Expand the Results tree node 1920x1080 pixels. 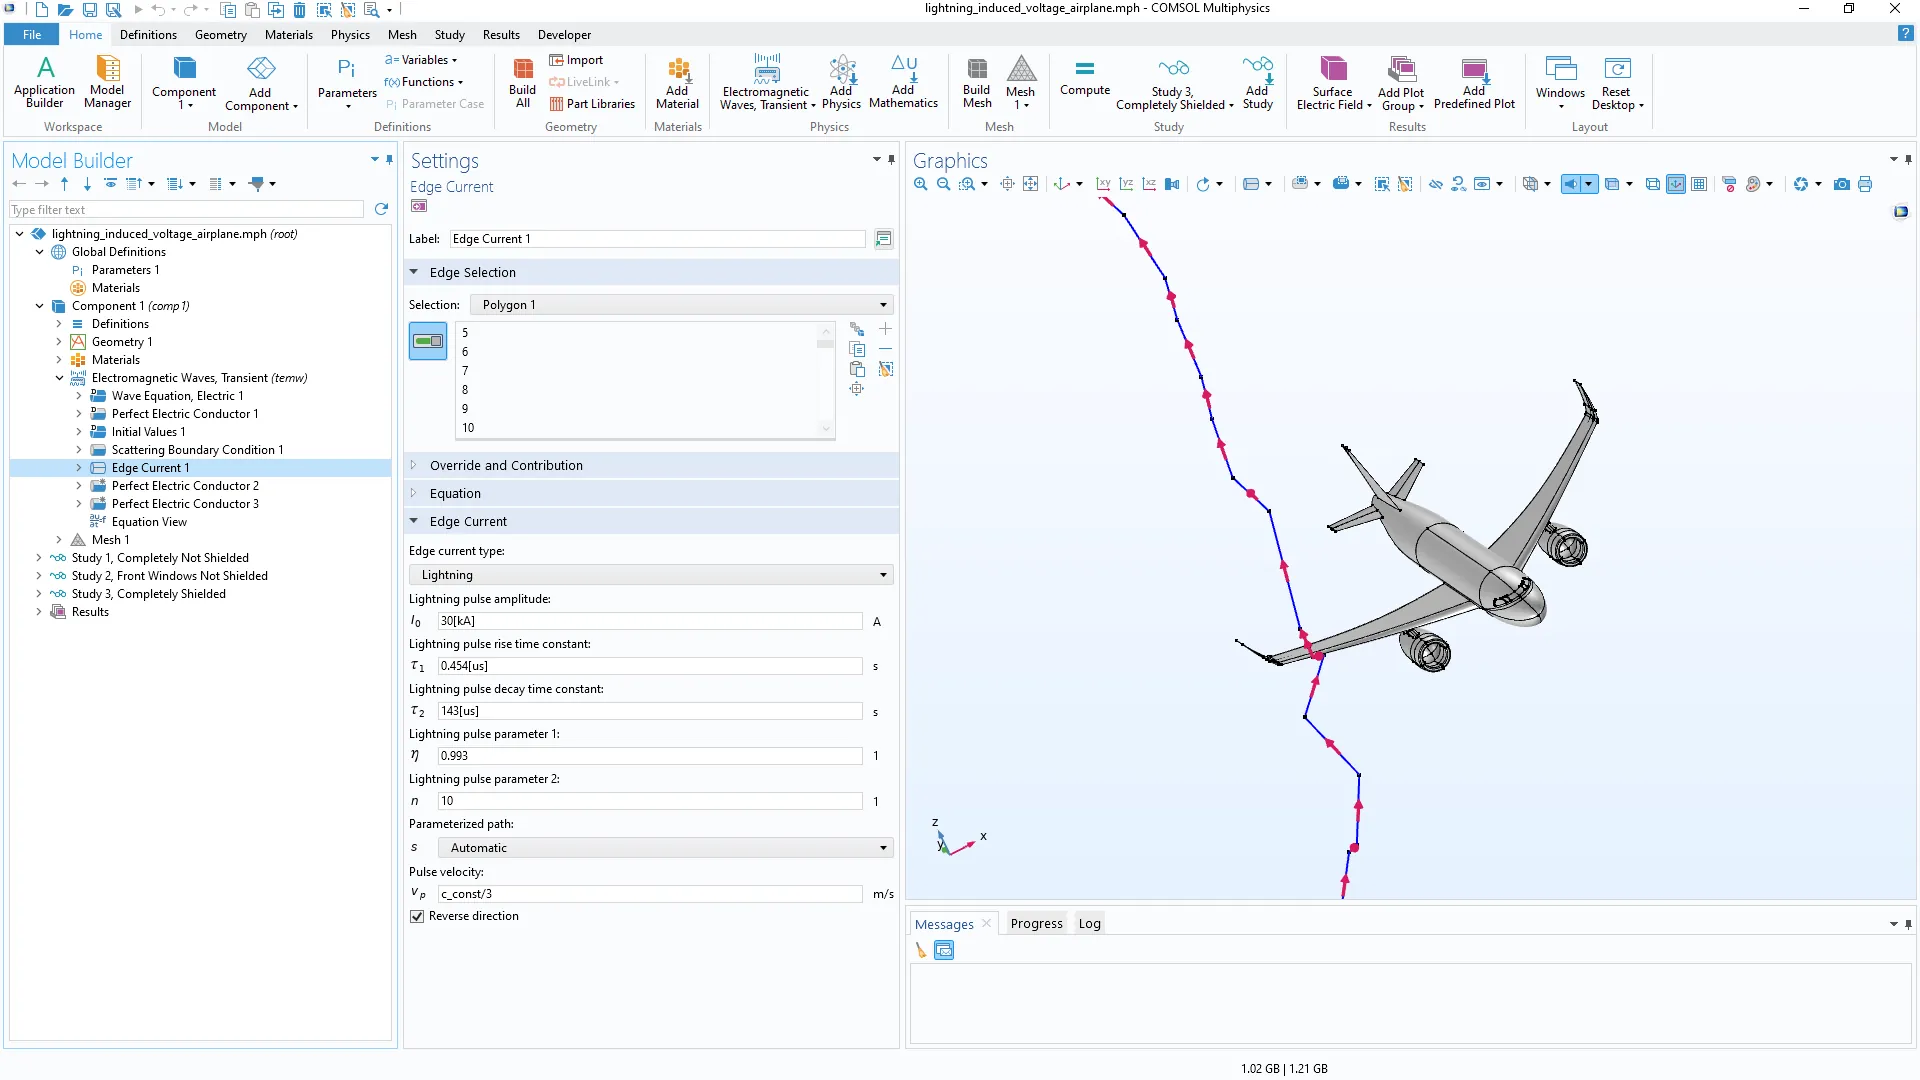(39, 612)
